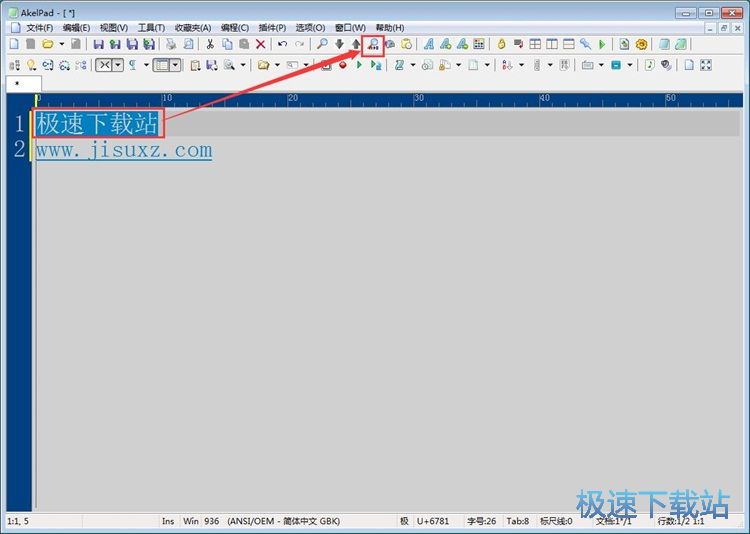The image size is (750, 534).
Task: Click the selected text 极速下载站 on line 1
Action: point(97,123)
